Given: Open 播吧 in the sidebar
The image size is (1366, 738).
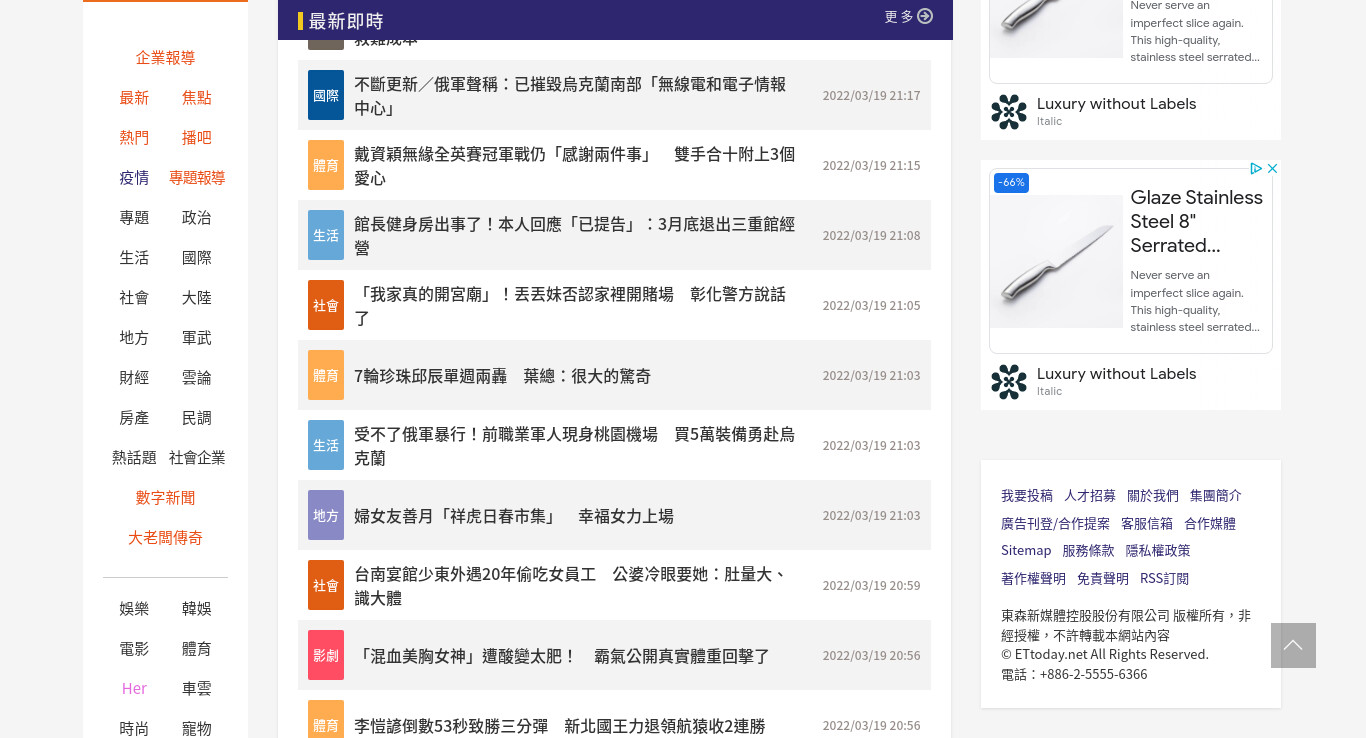Looking at the screenshot, I should coord(196,138).
